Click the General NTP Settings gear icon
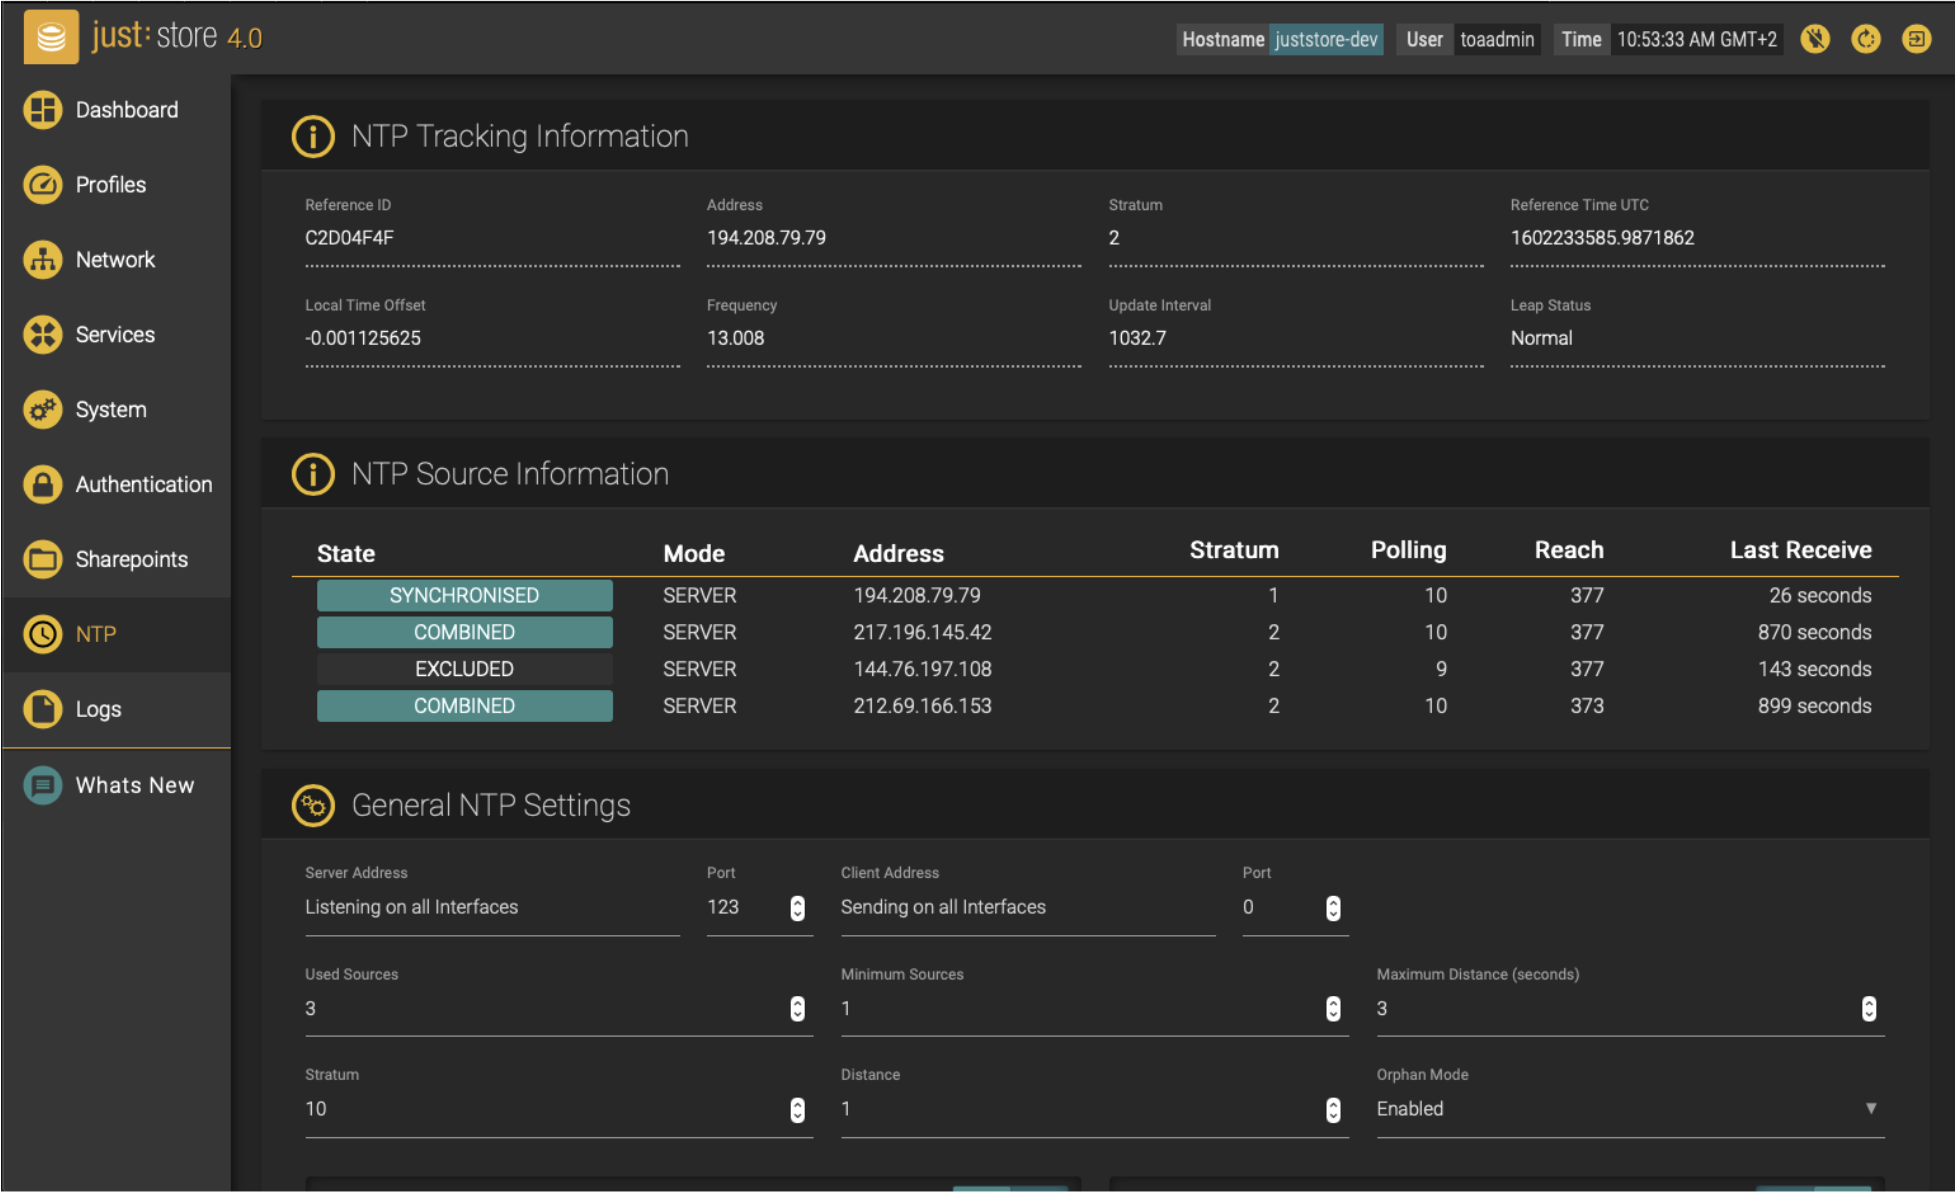 (x=313, y=806)
